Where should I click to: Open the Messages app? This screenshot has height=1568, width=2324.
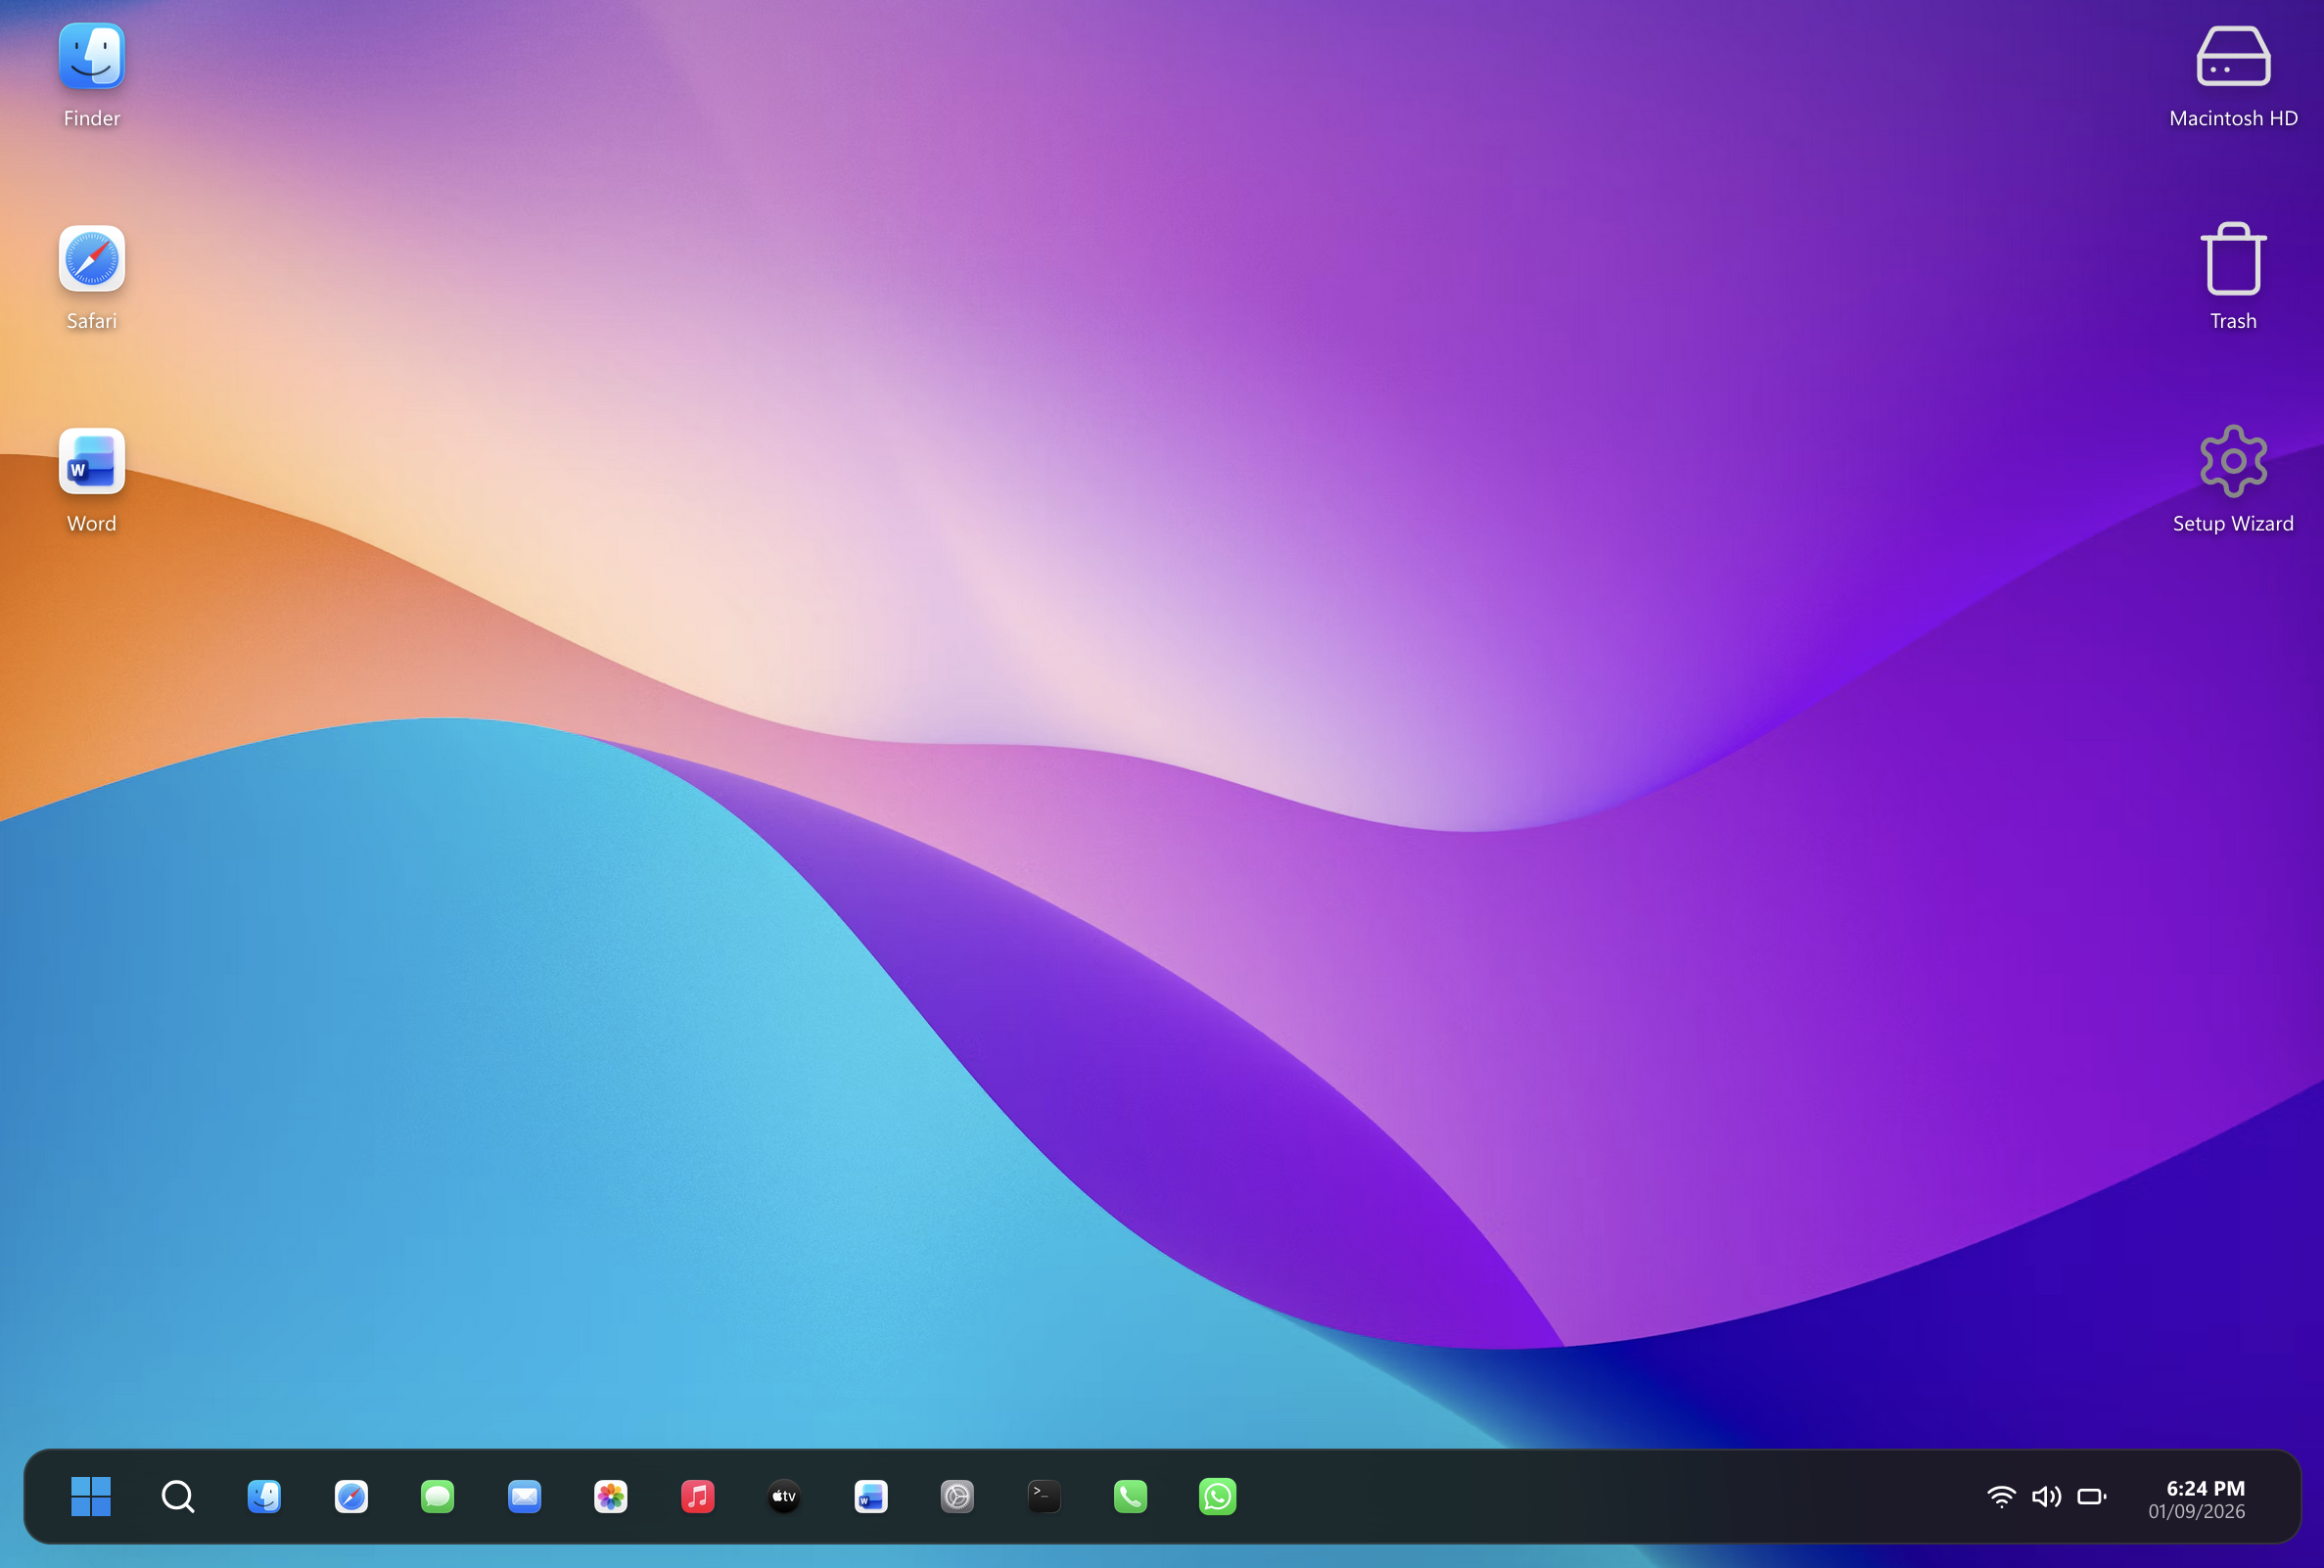(437, 1496)
